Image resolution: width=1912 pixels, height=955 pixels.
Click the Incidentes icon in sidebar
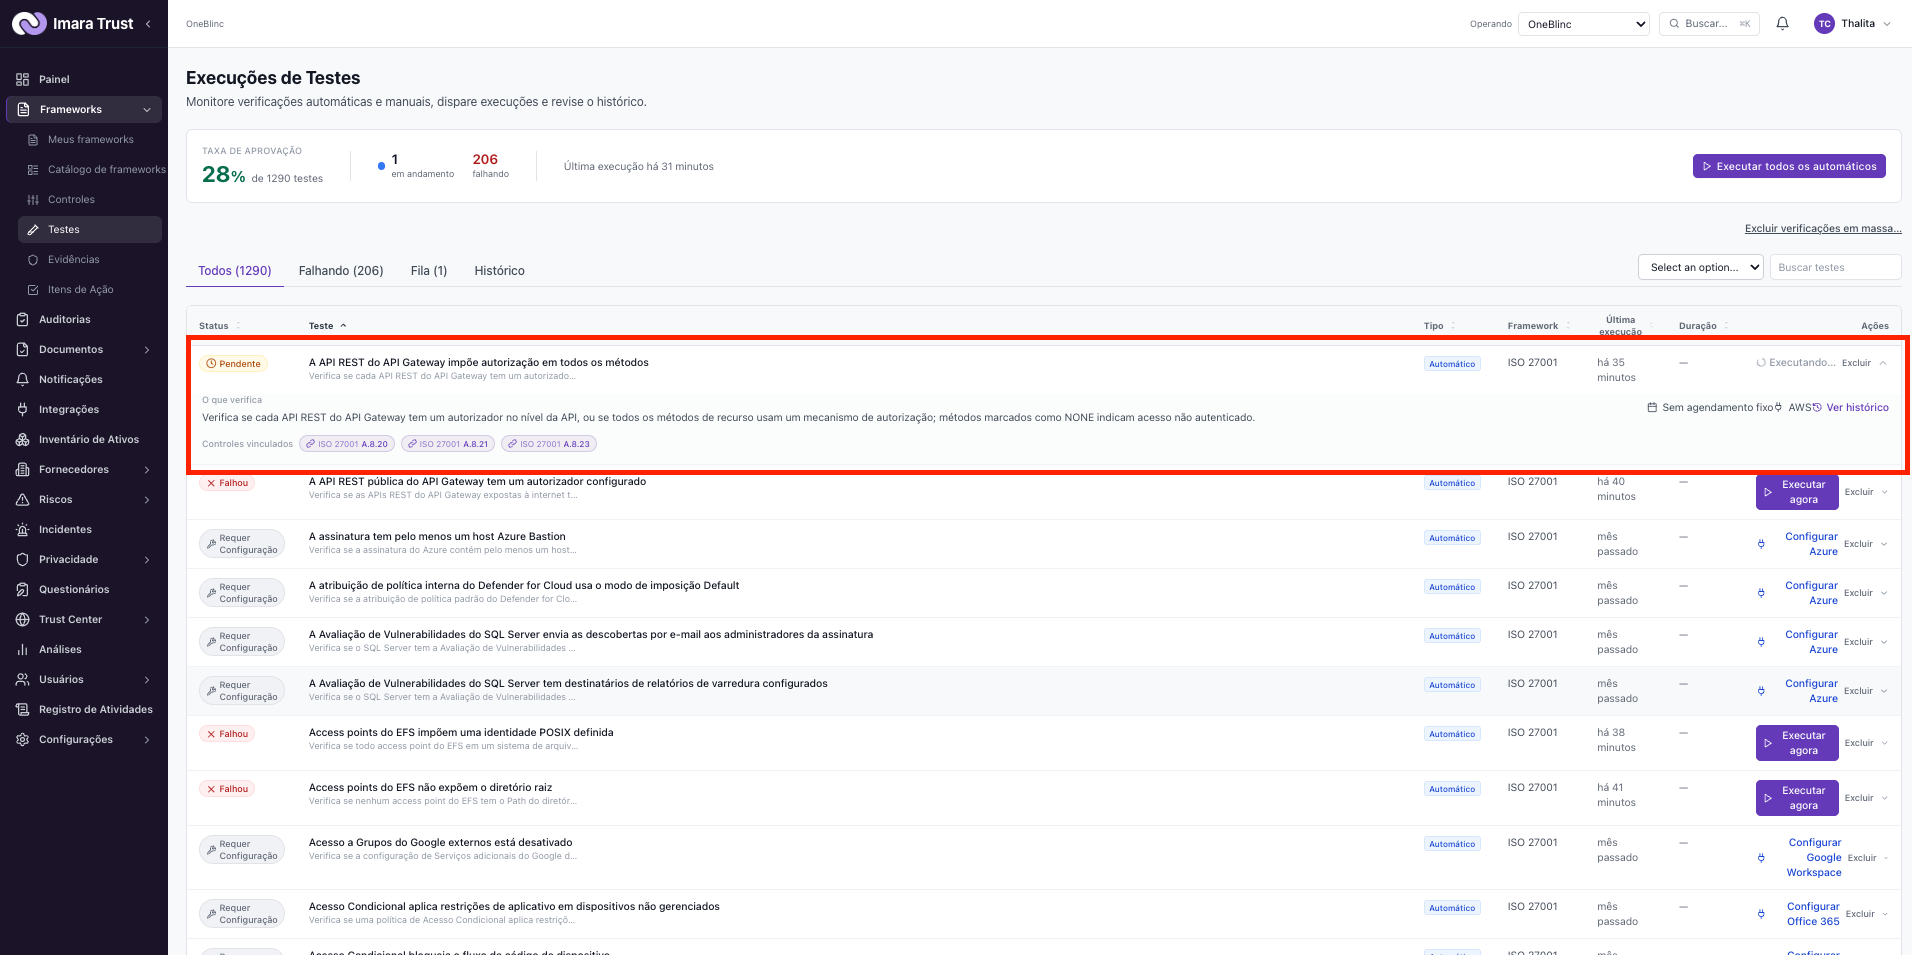click(22, 529)
